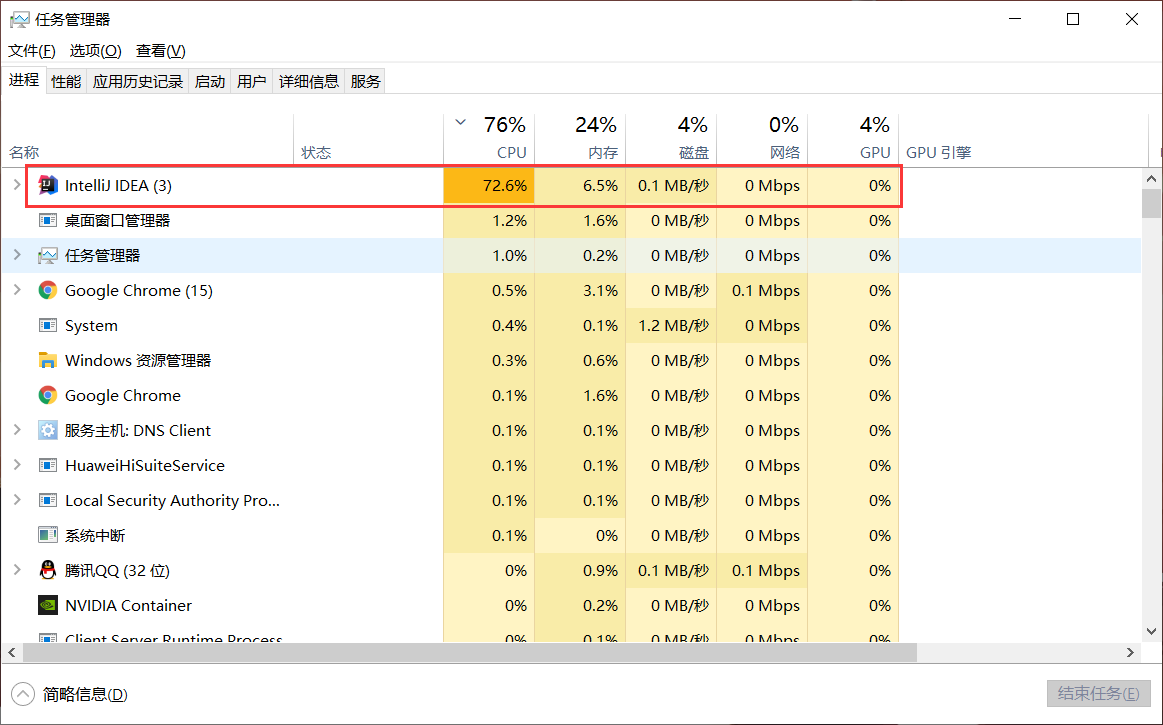Click the single Google Chrome process icon
This screenshot has height=725, width=1163.
pos(48,396)
